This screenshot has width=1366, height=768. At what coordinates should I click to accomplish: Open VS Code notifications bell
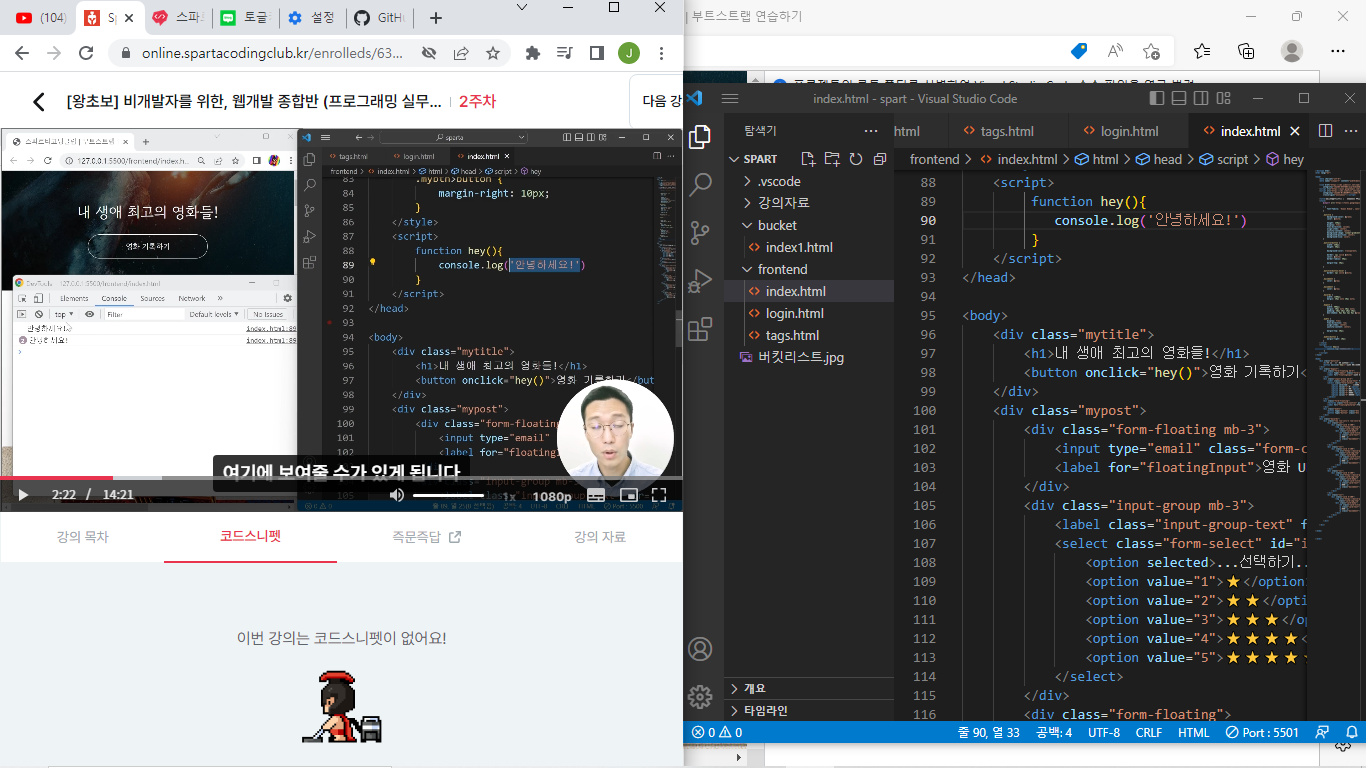(x=1351, y=732)
